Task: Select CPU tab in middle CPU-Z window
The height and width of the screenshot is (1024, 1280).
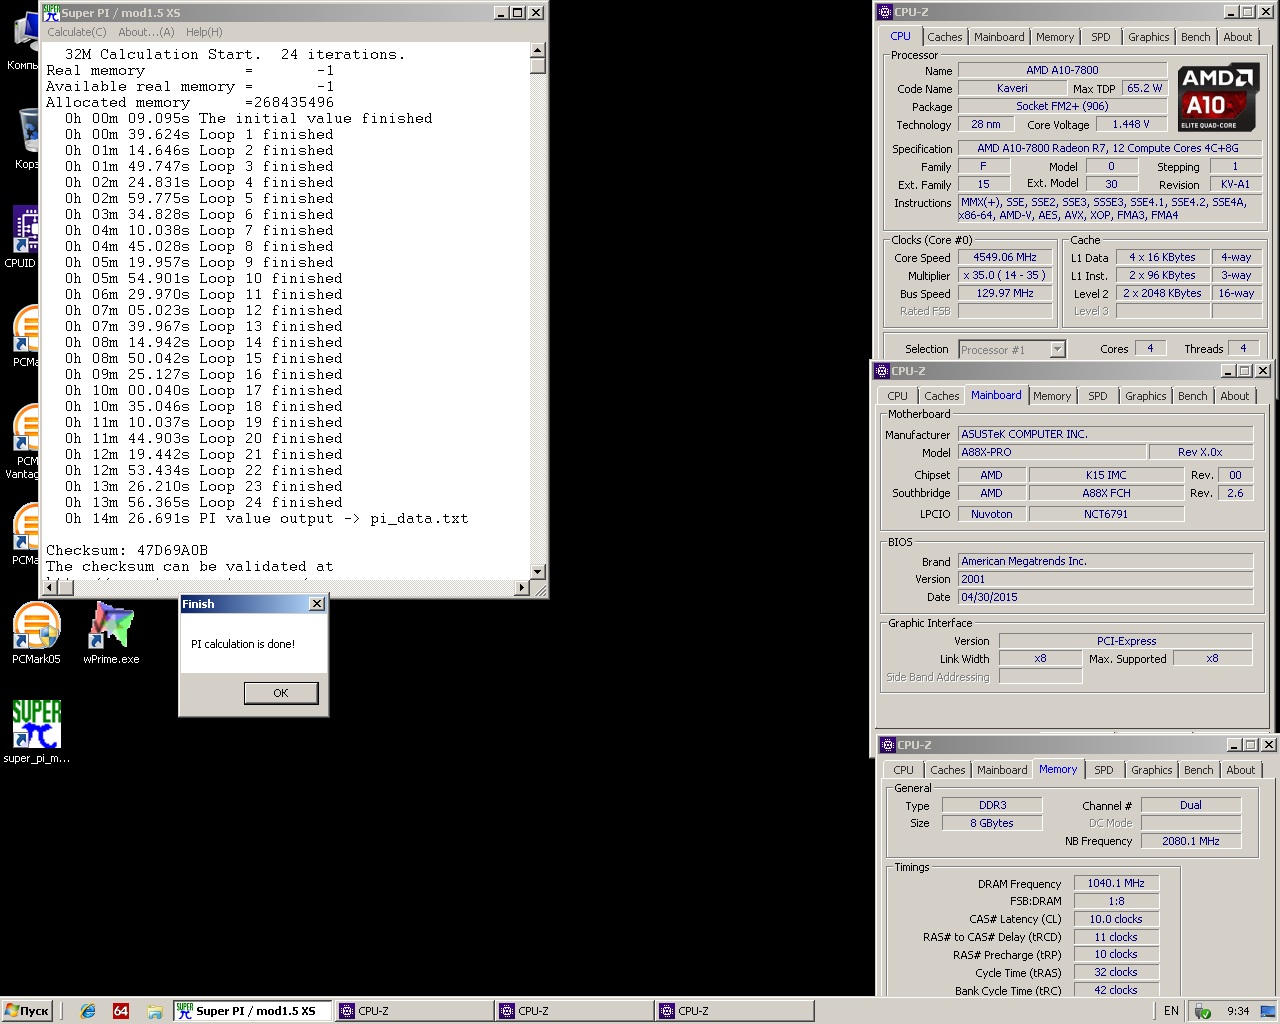Action: point(898,396)
